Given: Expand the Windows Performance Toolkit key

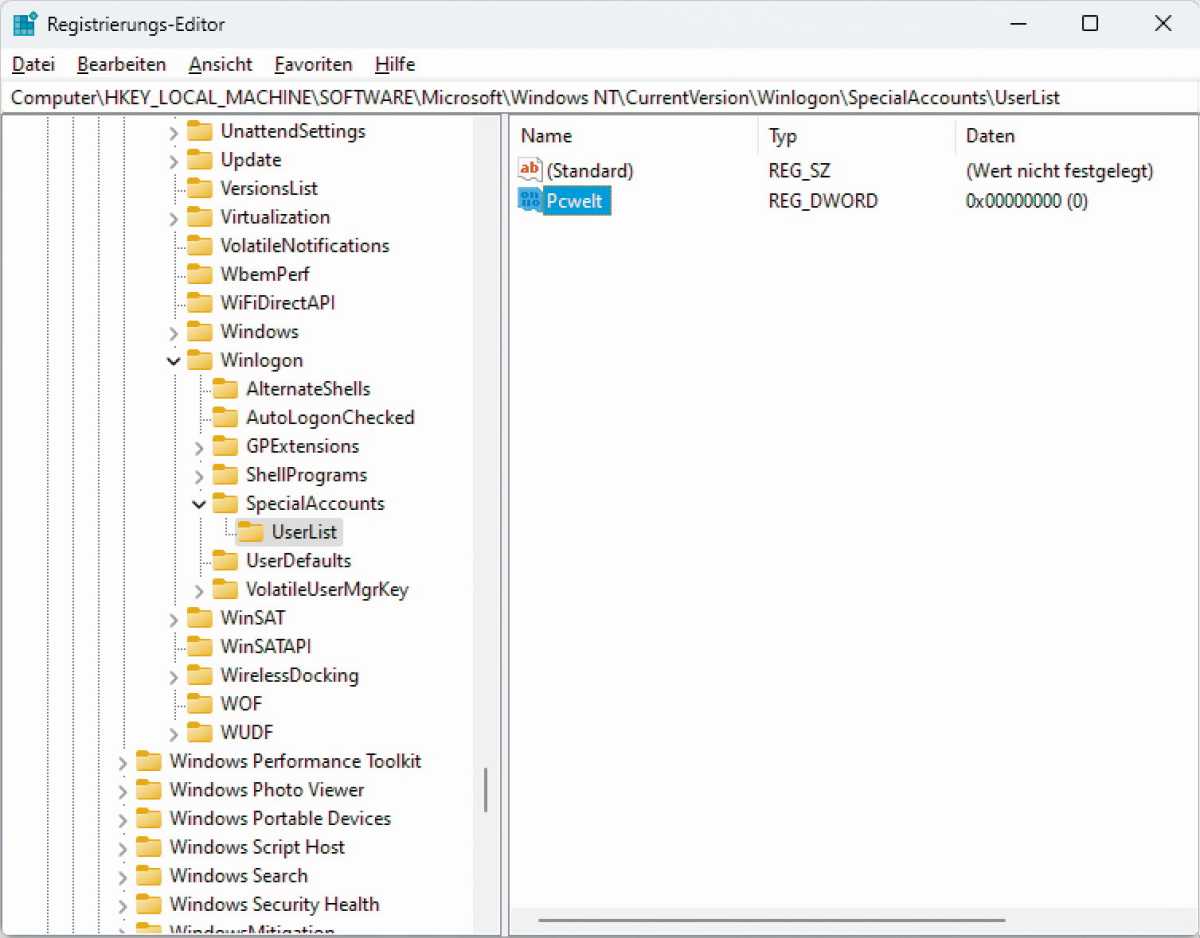Looking at the screenshot, I should pyautogui.click(x=123, y=763).
